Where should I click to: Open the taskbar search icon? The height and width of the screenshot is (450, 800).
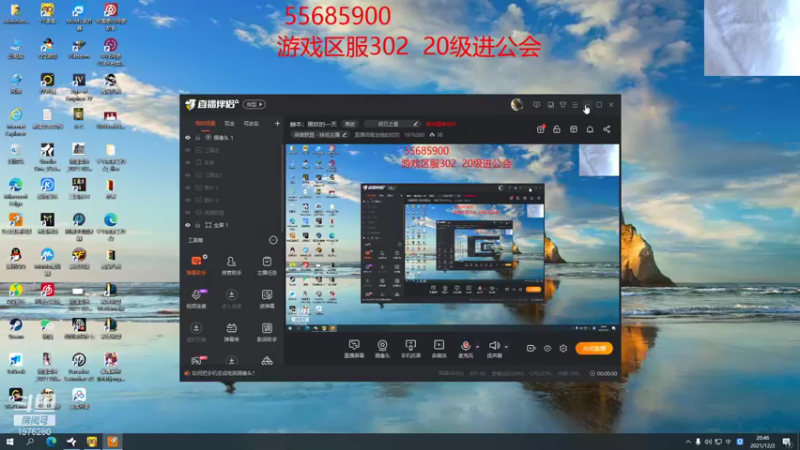(30, 442)
